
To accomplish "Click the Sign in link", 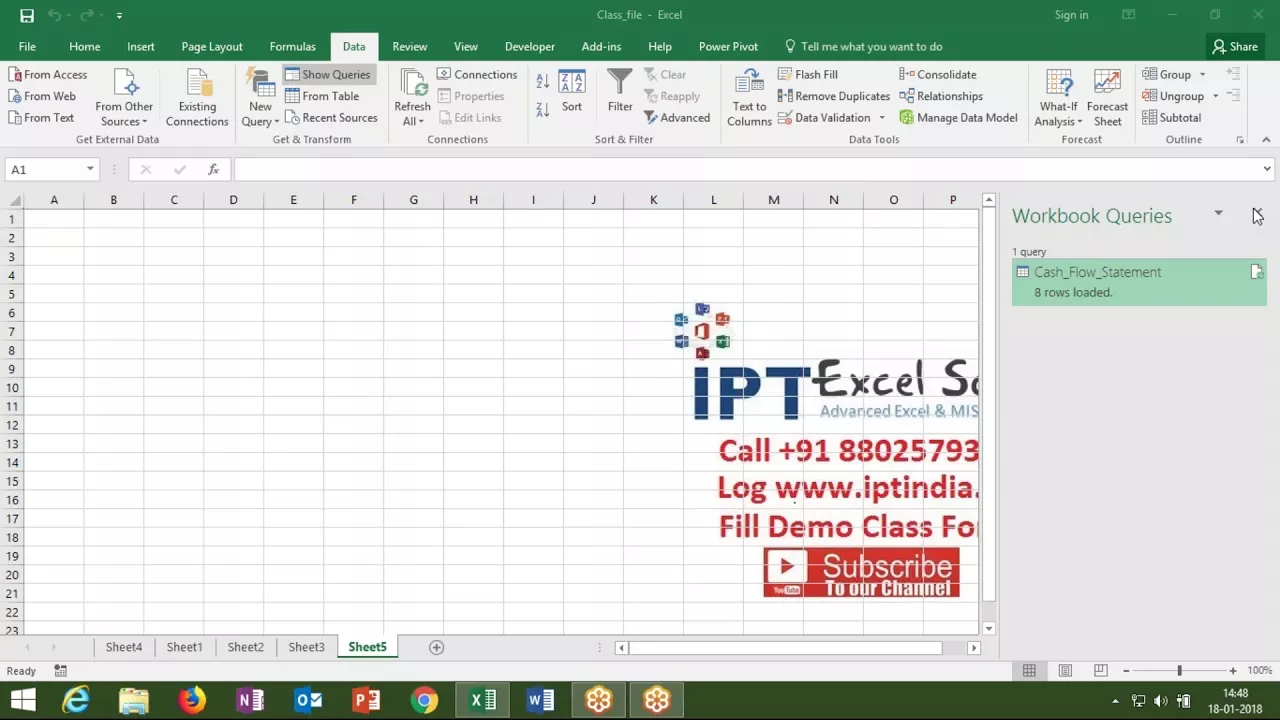I will click(x=1071, y=15).
